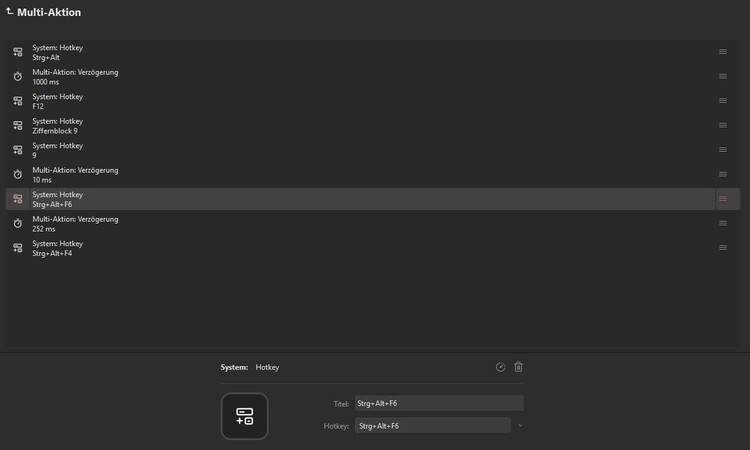Grab the reorder handle of the 9 row
The height and width of the screenshot is (450, 750).
coord(723,150)
